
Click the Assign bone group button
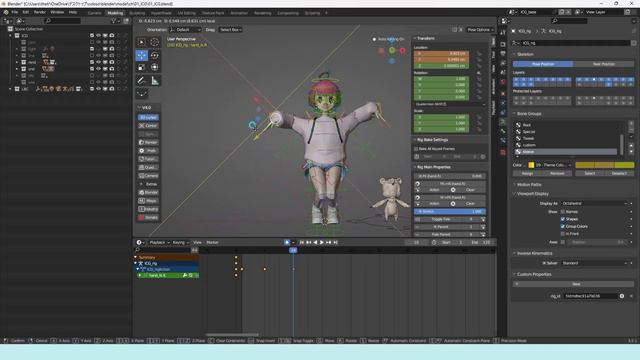pos(527,173)
